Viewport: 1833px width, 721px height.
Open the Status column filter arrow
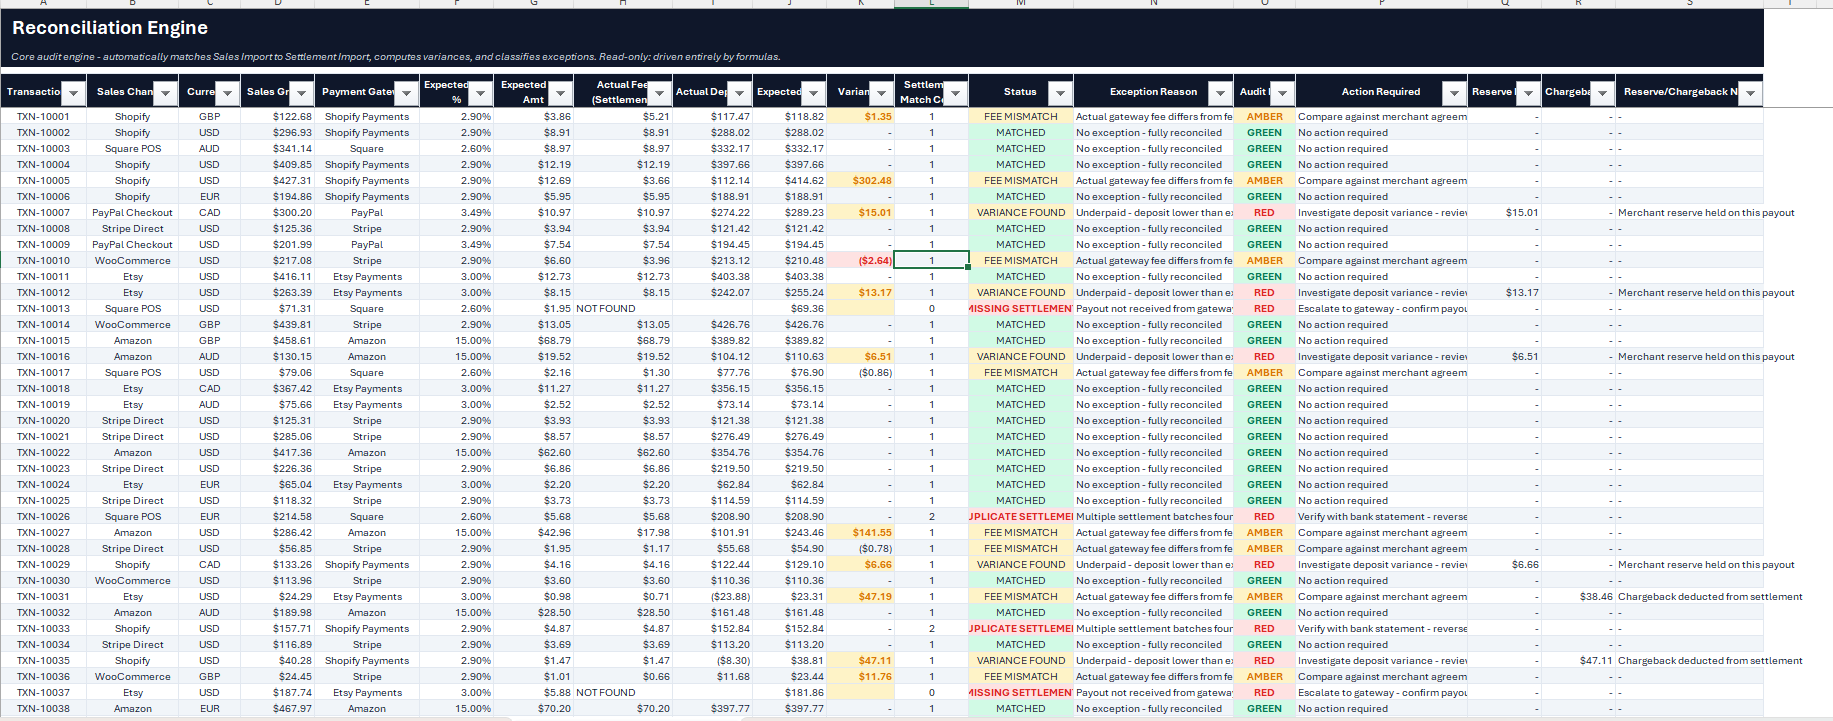pos(1060,93)
